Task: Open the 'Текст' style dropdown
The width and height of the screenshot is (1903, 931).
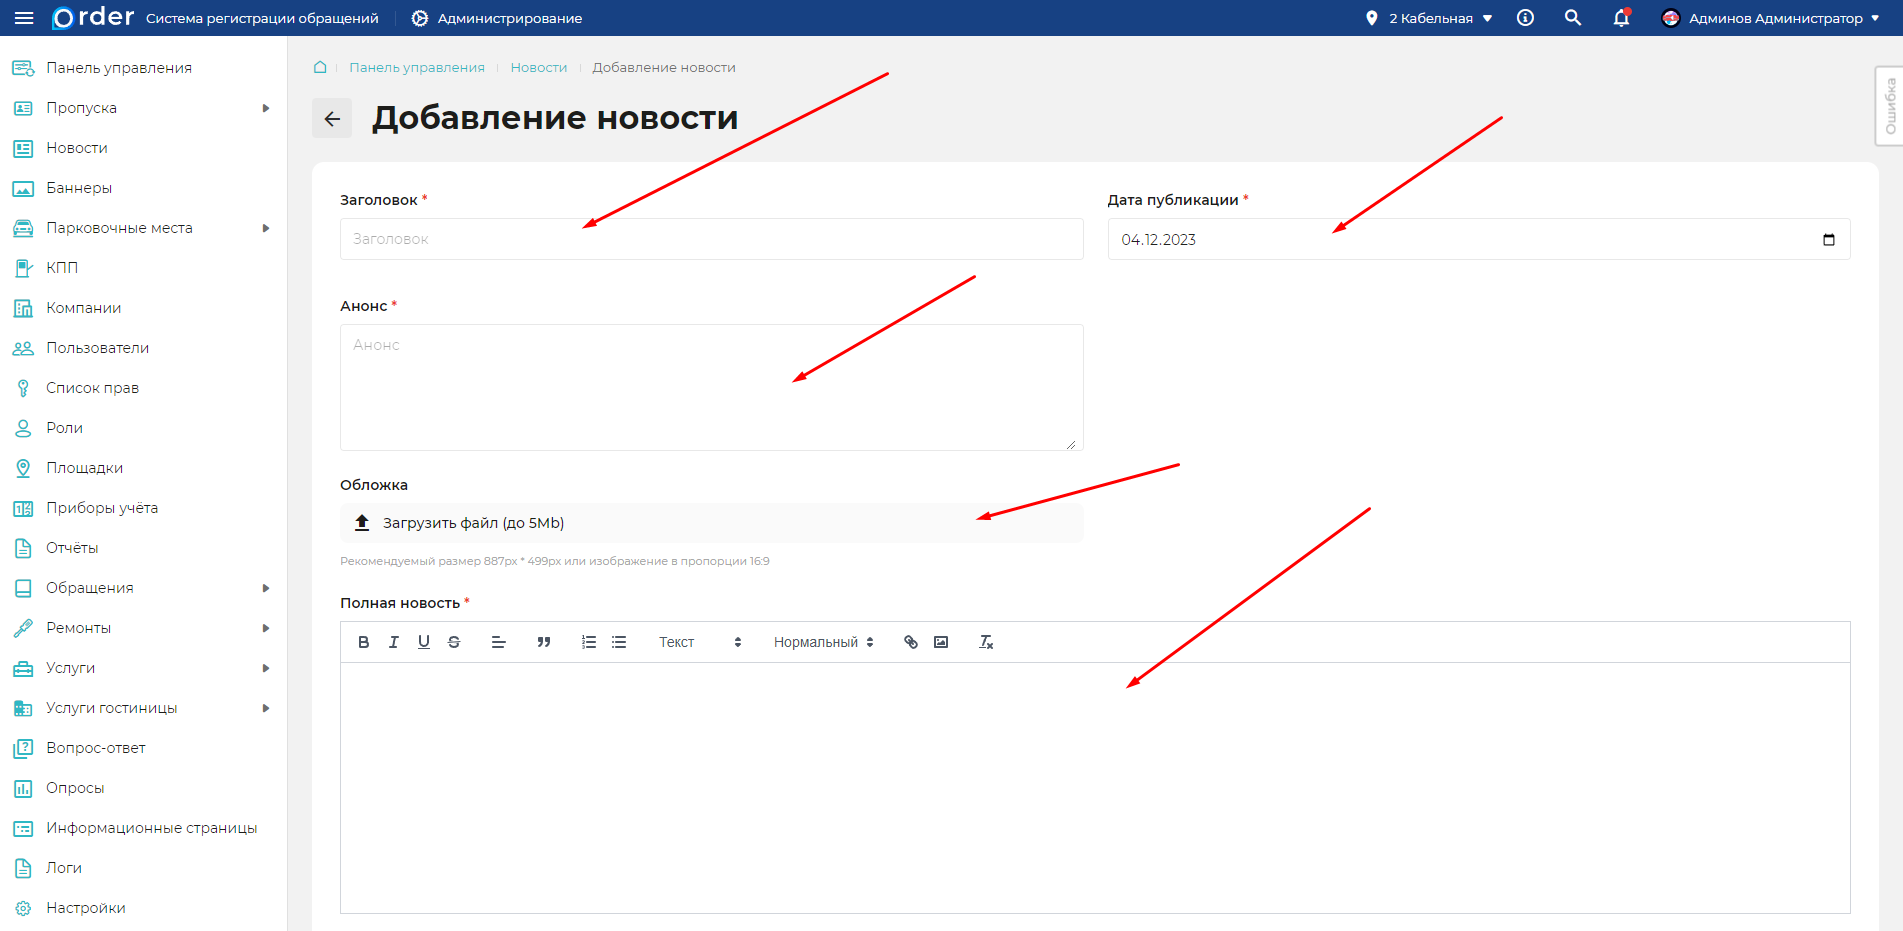Action: (x=697, y=642)
